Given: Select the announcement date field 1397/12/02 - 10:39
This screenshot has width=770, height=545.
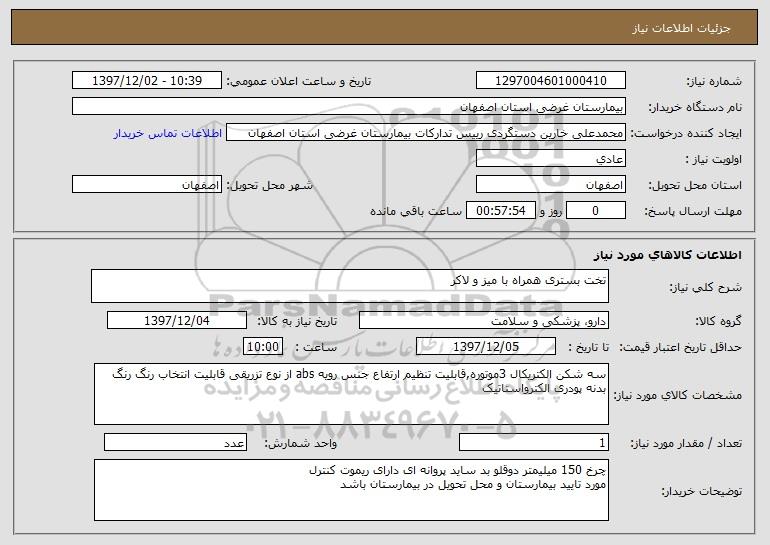Looking at the screenshot, I should [147, 81].
